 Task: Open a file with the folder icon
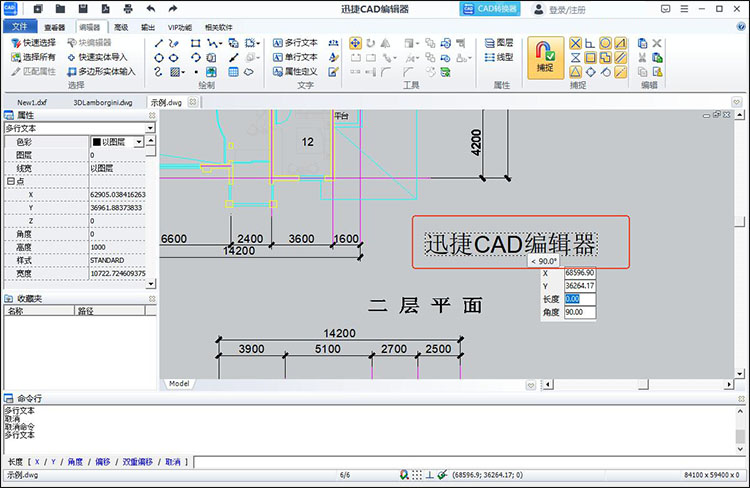(x=60, y=9)
